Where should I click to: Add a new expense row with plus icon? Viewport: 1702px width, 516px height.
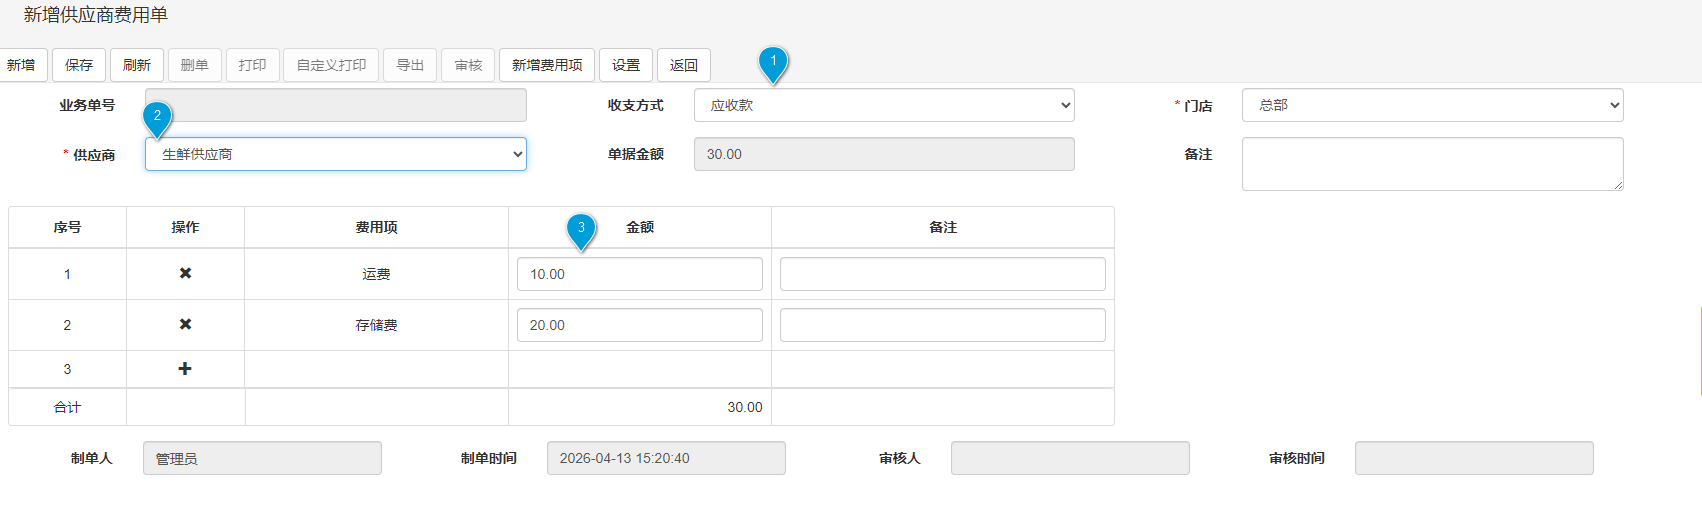(x=185, y=369)
